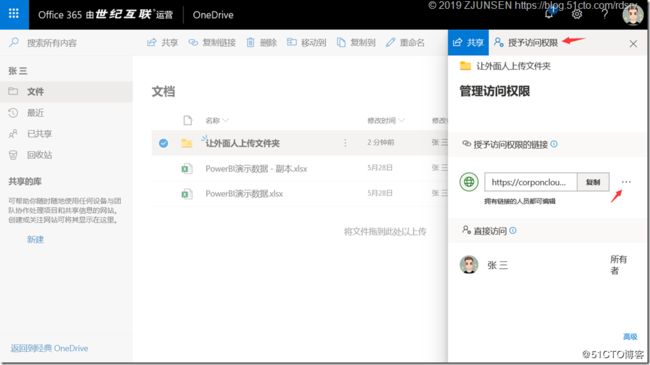The height and width of the screenshot is (365, 650).
Task: Click the 复制 copy link button
Action: tap(593, 182)
